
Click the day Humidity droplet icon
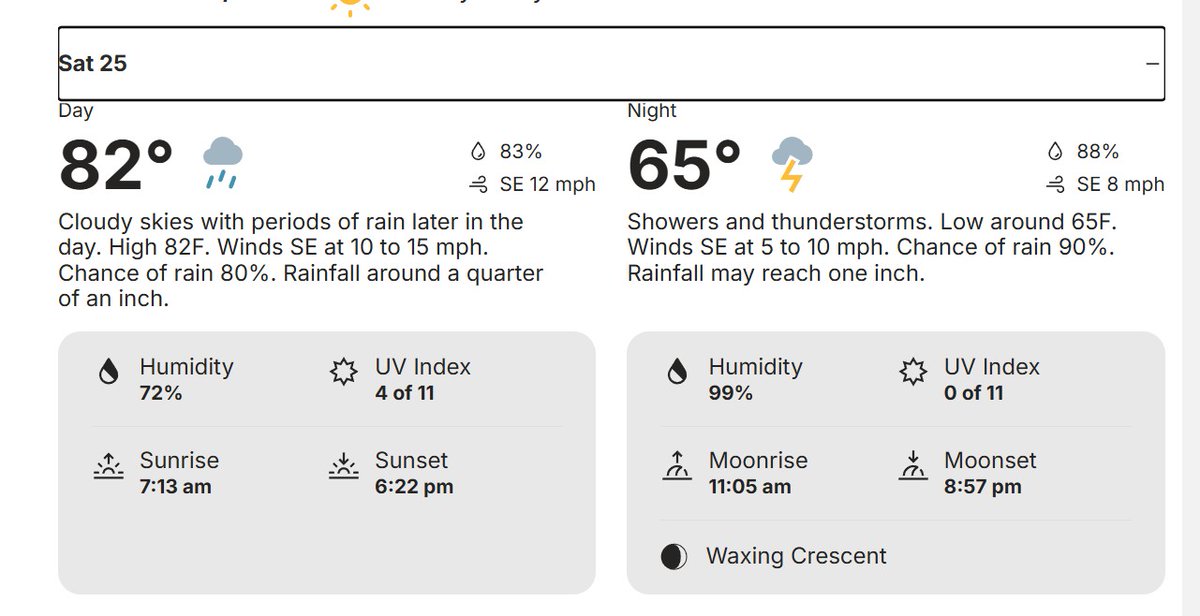(x=108, y=373)
